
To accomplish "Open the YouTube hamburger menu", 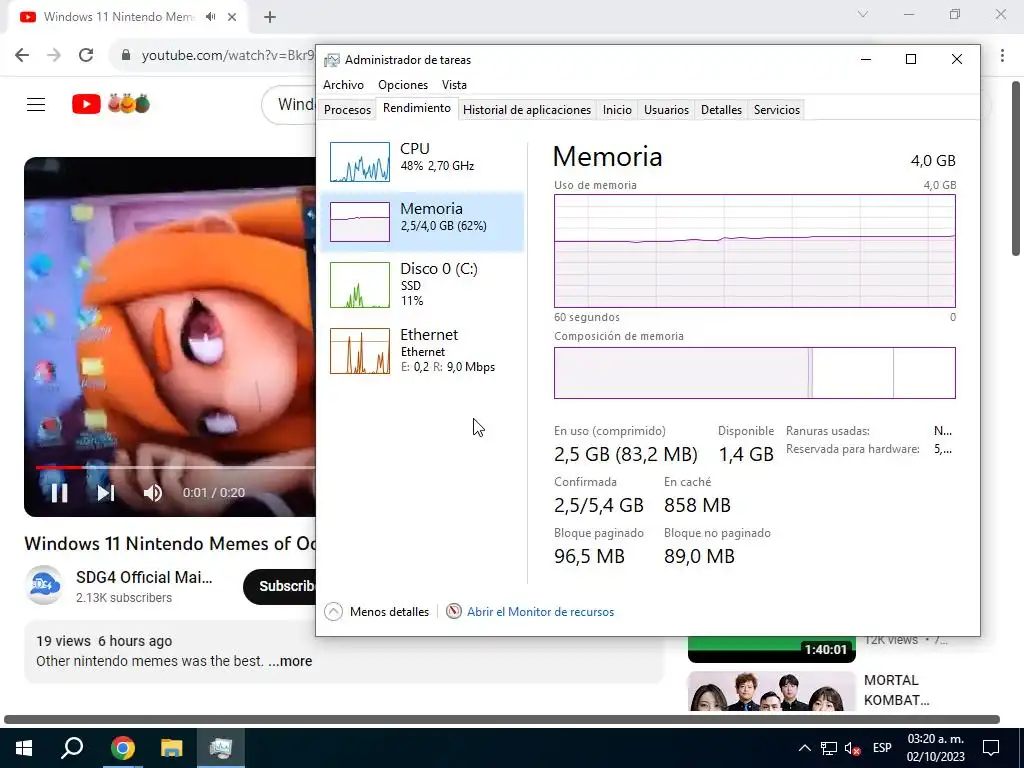I will tap(36, 104).
